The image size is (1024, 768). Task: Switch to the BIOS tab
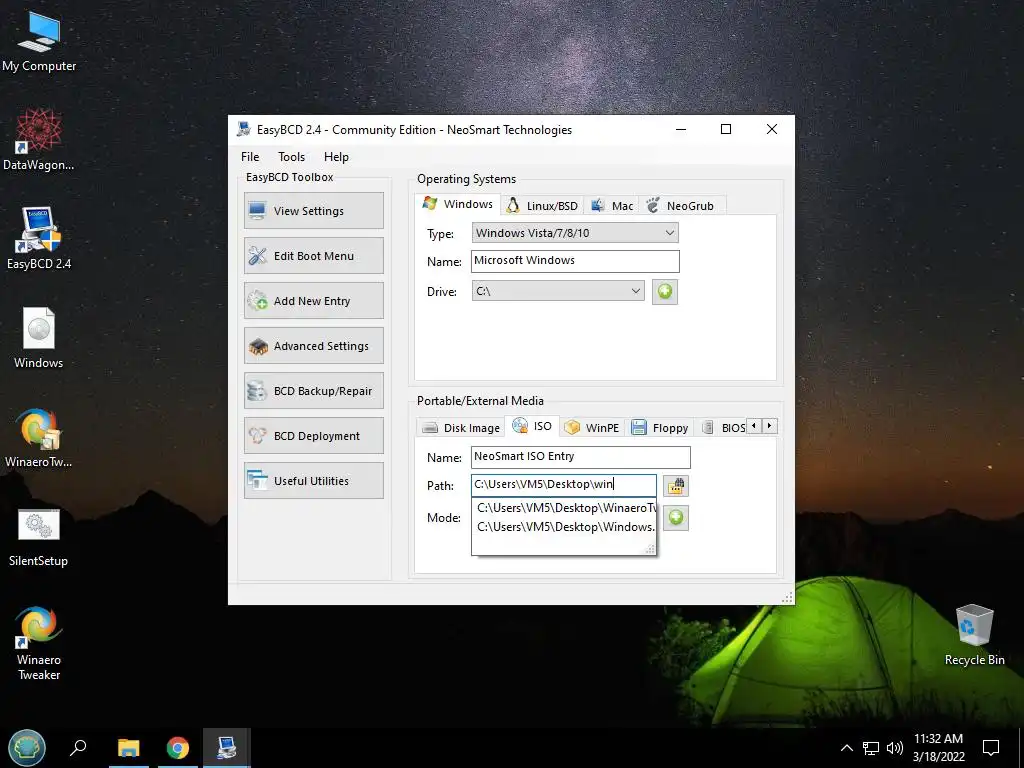point(723,428)
